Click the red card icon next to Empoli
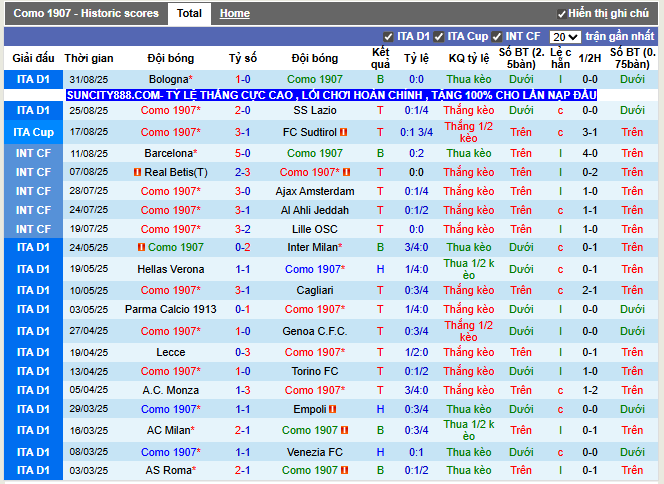Viewport: 664px width, 484px height. 332,409
